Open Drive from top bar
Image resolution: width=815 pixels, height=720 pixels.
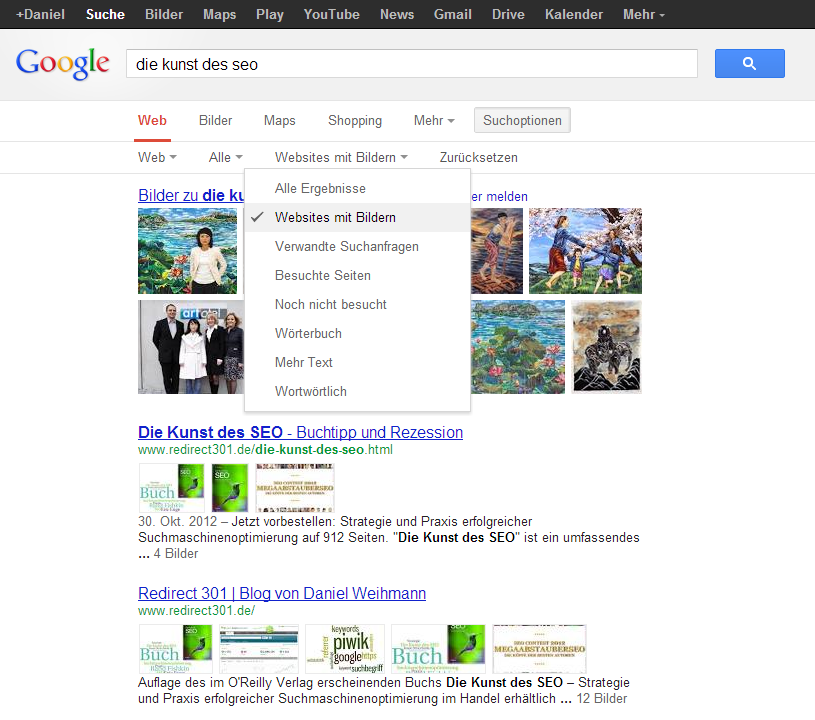(x=508, y=14)
